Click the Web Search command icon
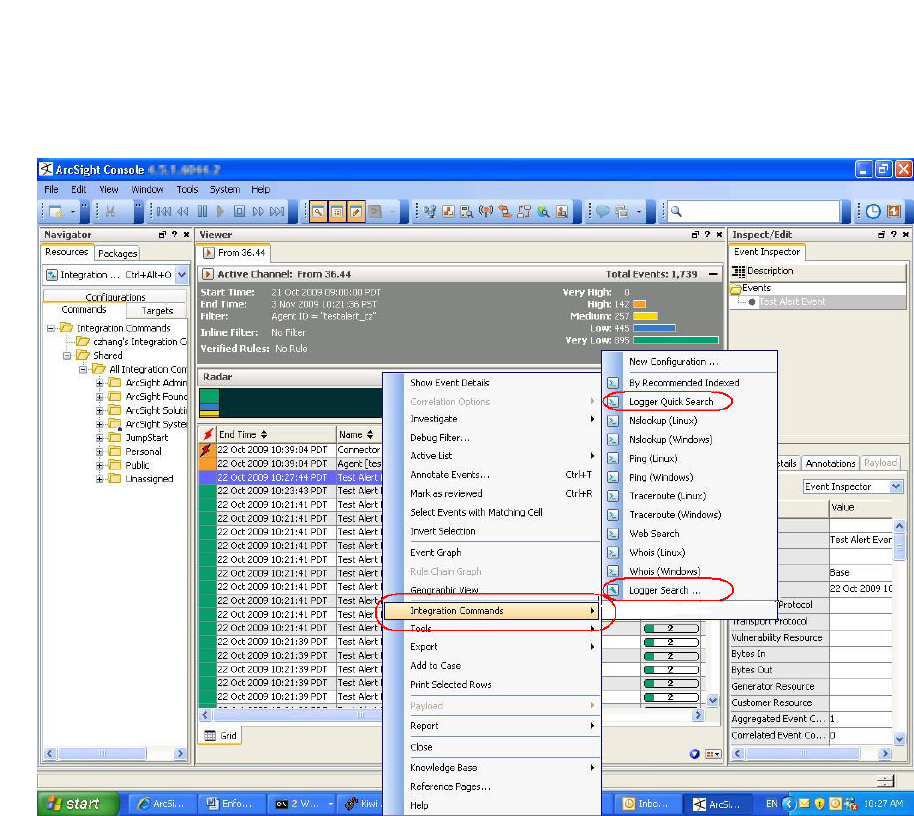Image resolution: width=914 pixels, height=816 pixels. 613,534
